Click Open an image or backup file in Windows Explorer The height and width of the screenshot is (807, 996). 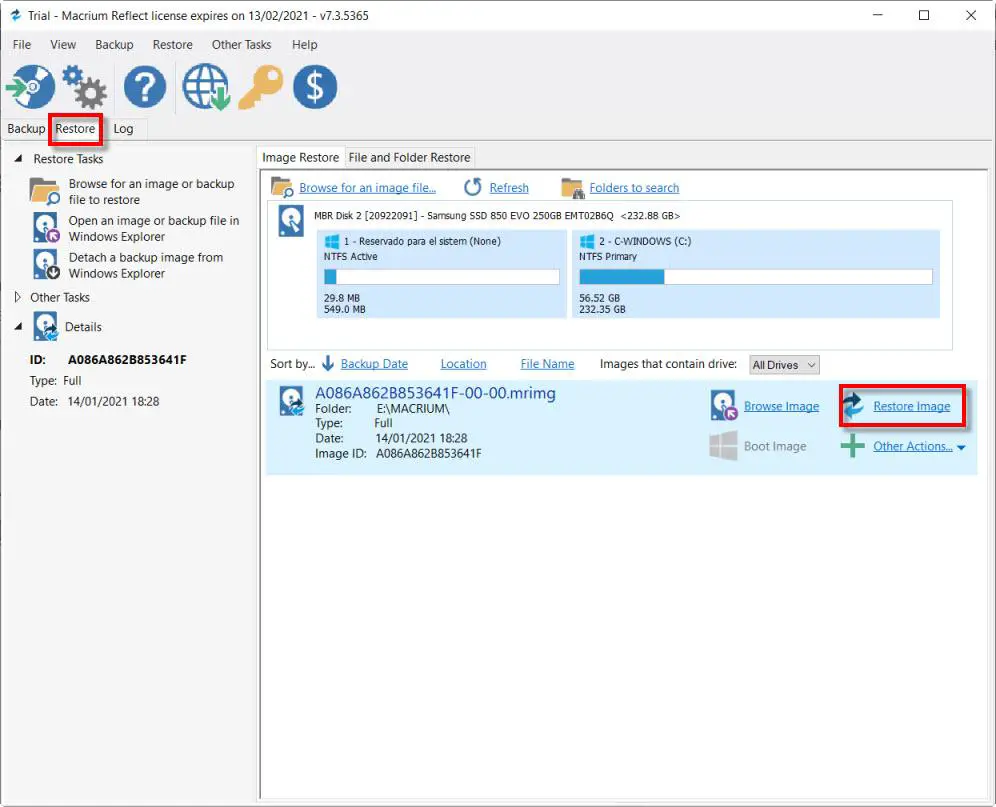(x=154, y=228)
